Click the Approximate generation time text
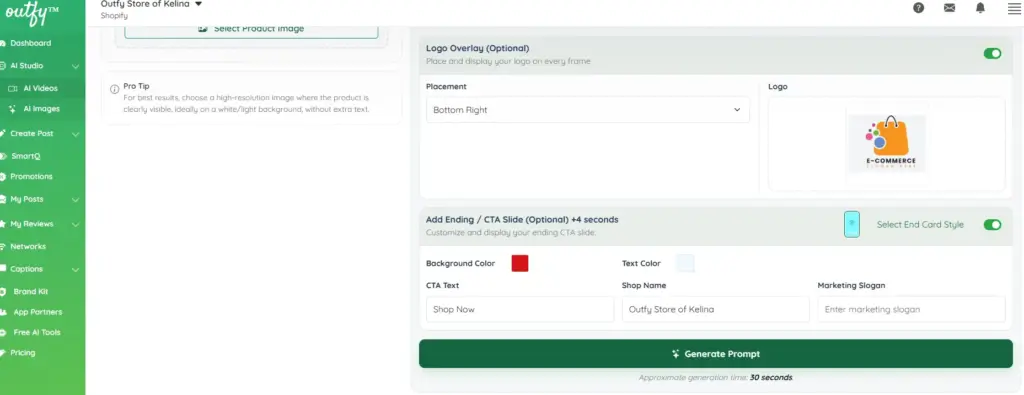Viewport: 1024px width, 395px height. (716, 377)
